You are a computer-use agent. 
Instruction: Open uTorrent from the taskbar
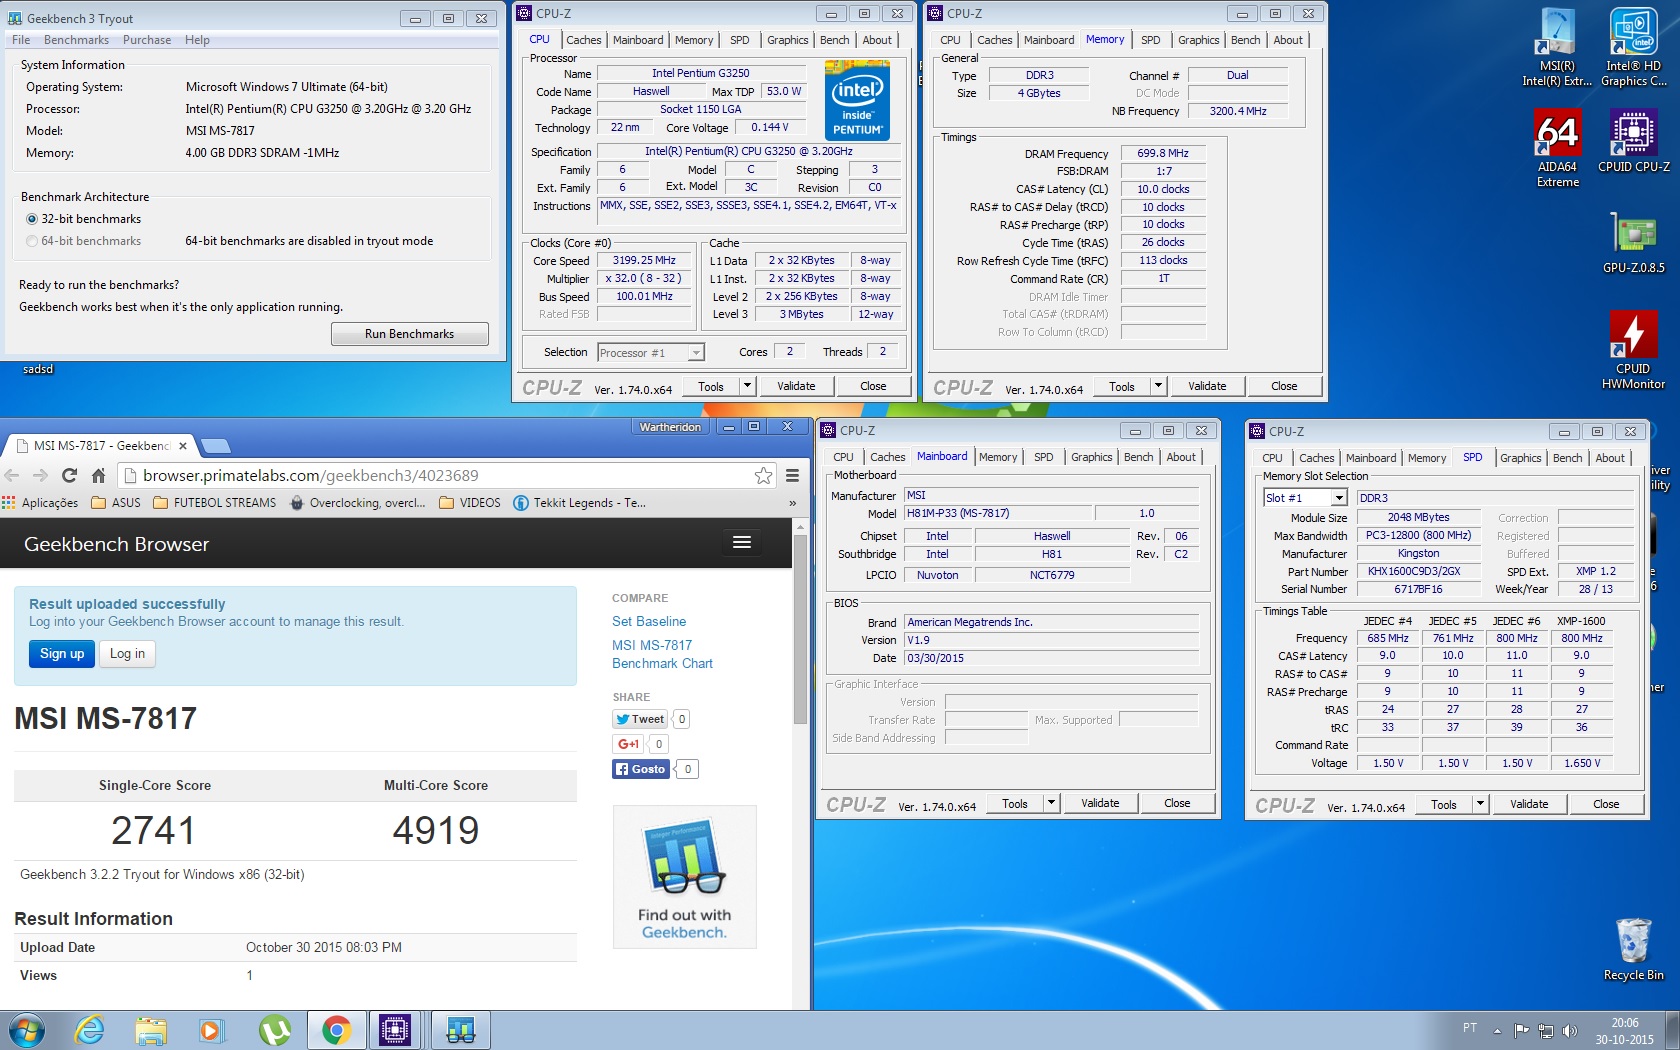tap(274, 1030)
